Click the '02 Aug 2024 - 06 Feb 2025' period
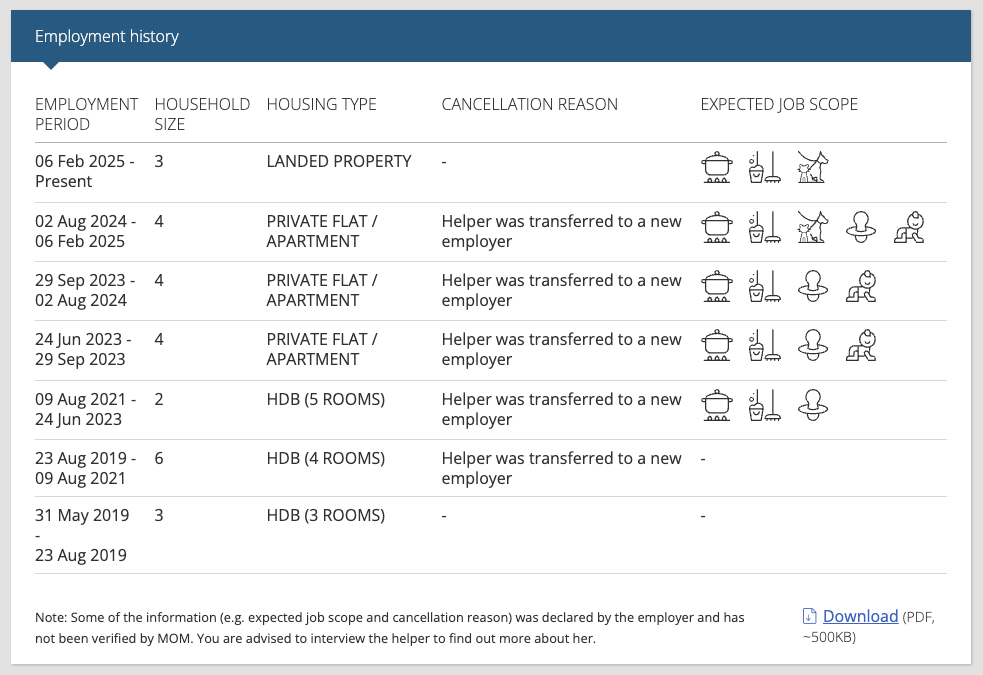Viewport: 983px width, 675px height. point(85,231)
